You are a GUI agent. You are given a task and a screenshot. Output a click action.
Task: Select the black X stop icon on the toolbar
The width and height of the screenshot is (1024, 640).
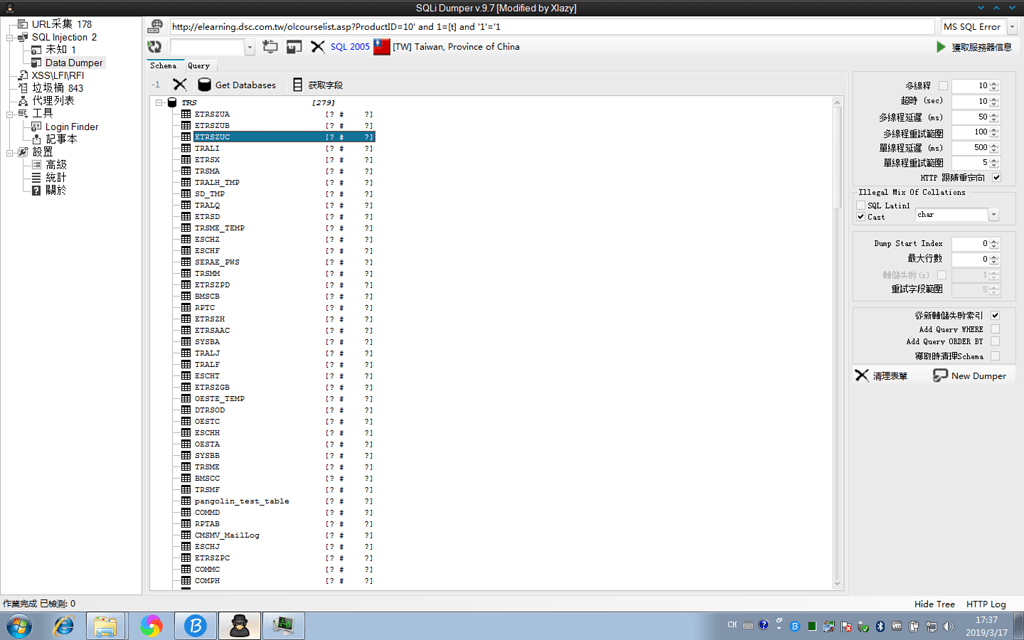coord(317,46)
